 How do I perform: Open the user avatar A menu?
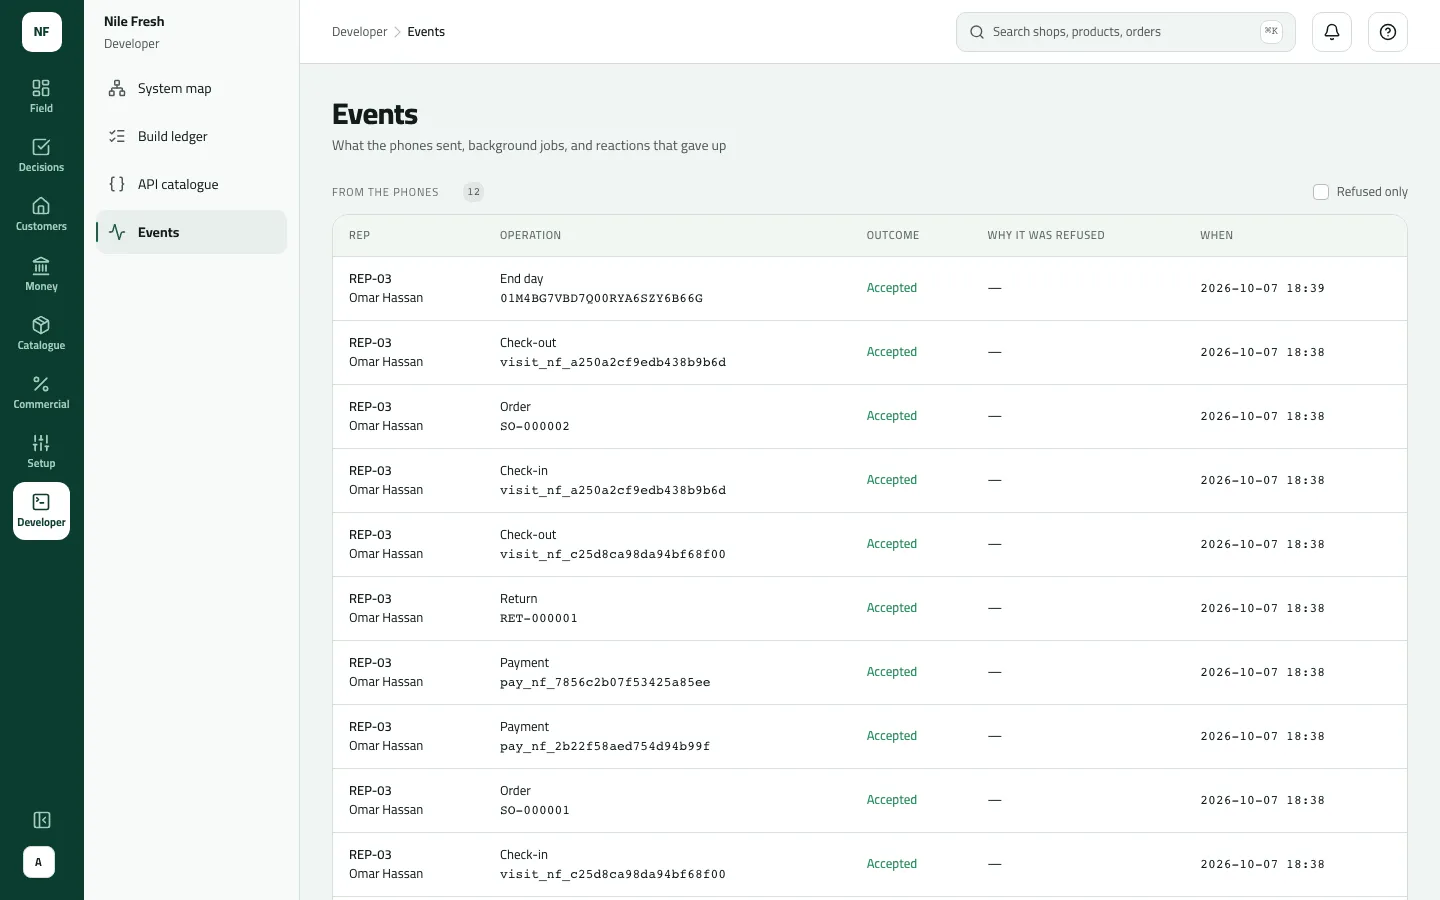pyautogui.click(x=39, y=862)
